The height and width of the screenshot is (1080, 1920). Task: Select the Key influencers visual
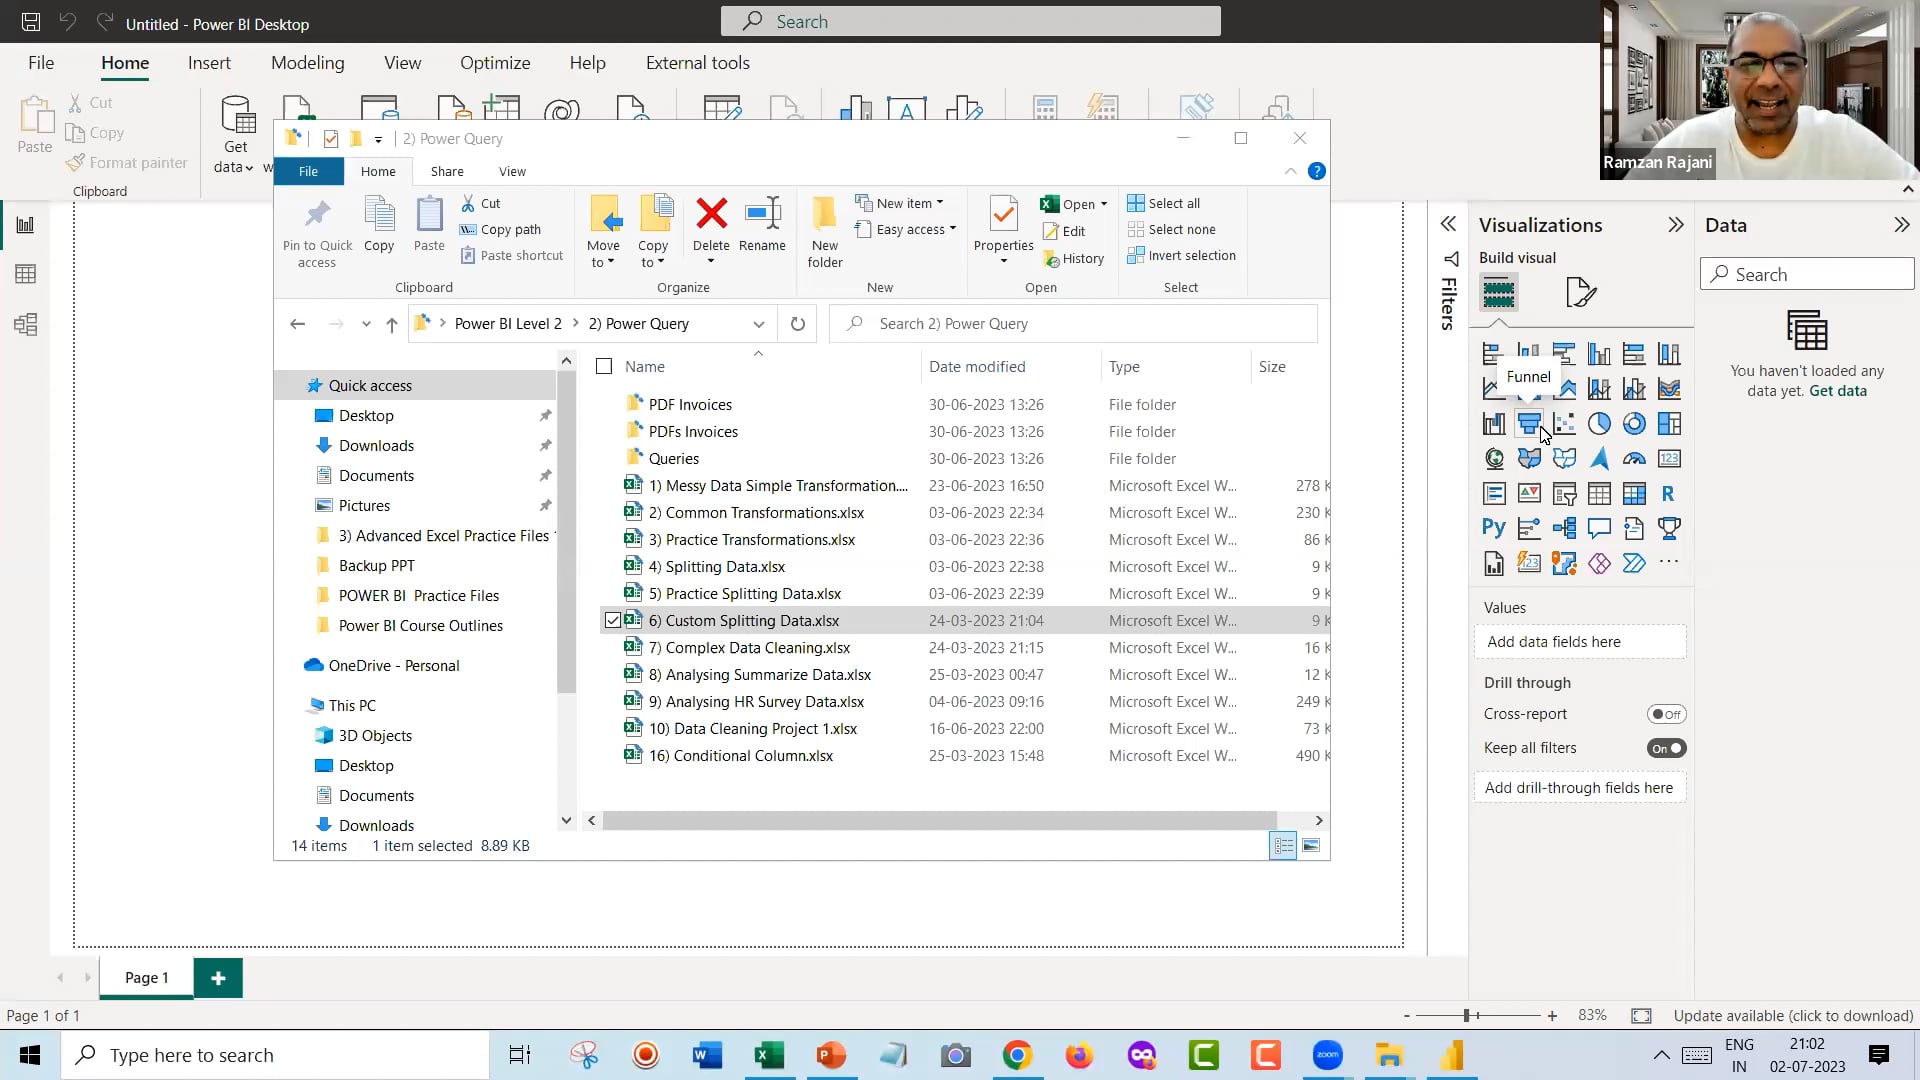(x=1528, y=528)
